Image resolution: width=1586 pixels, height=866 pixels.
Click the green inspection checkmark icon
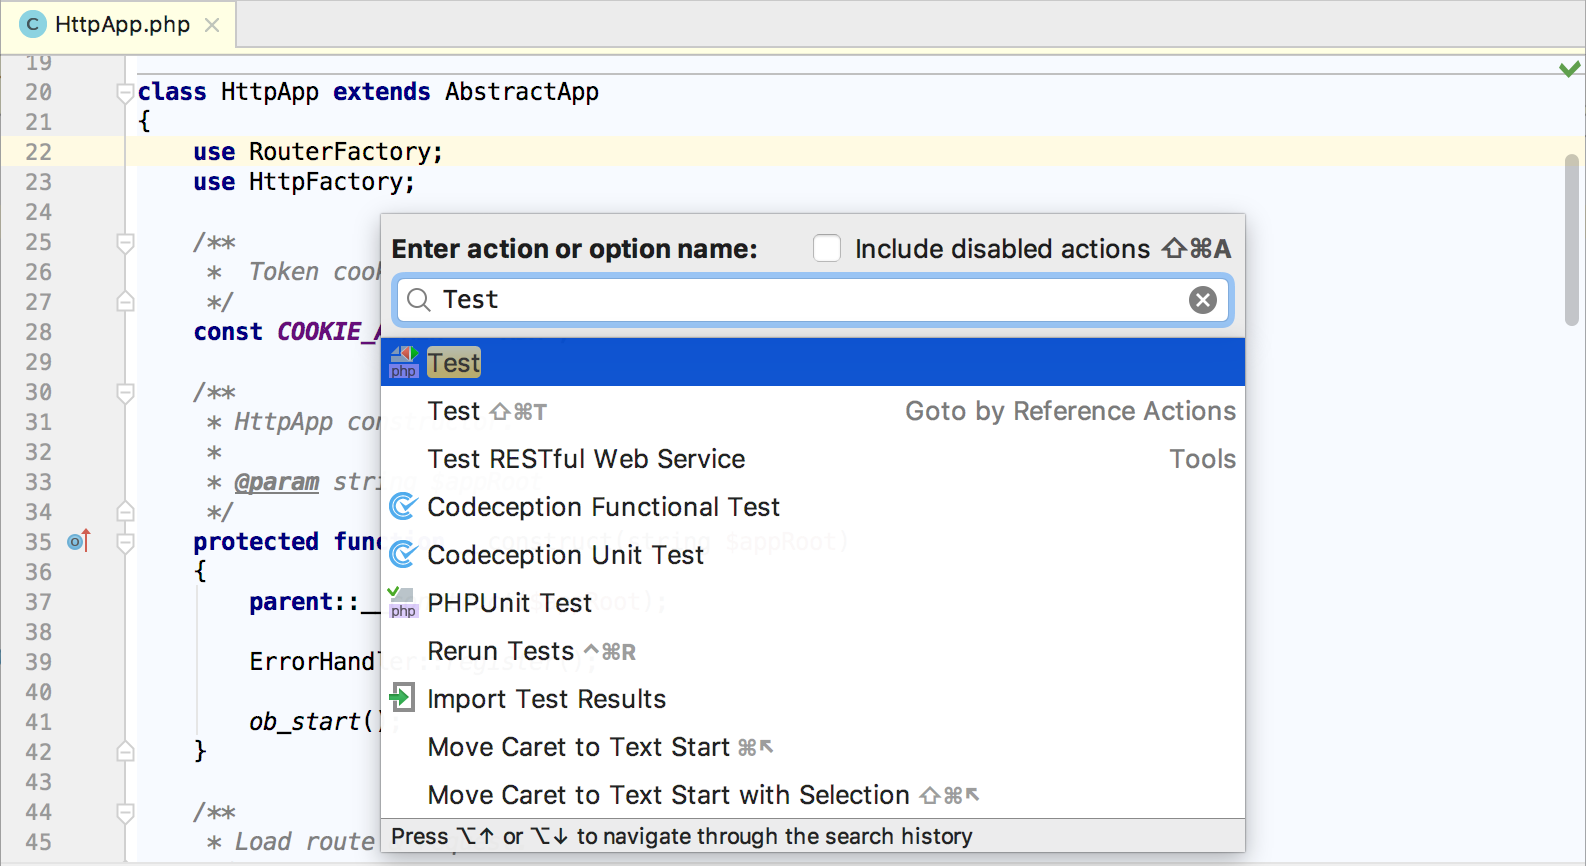click(x=1569, y=69)
